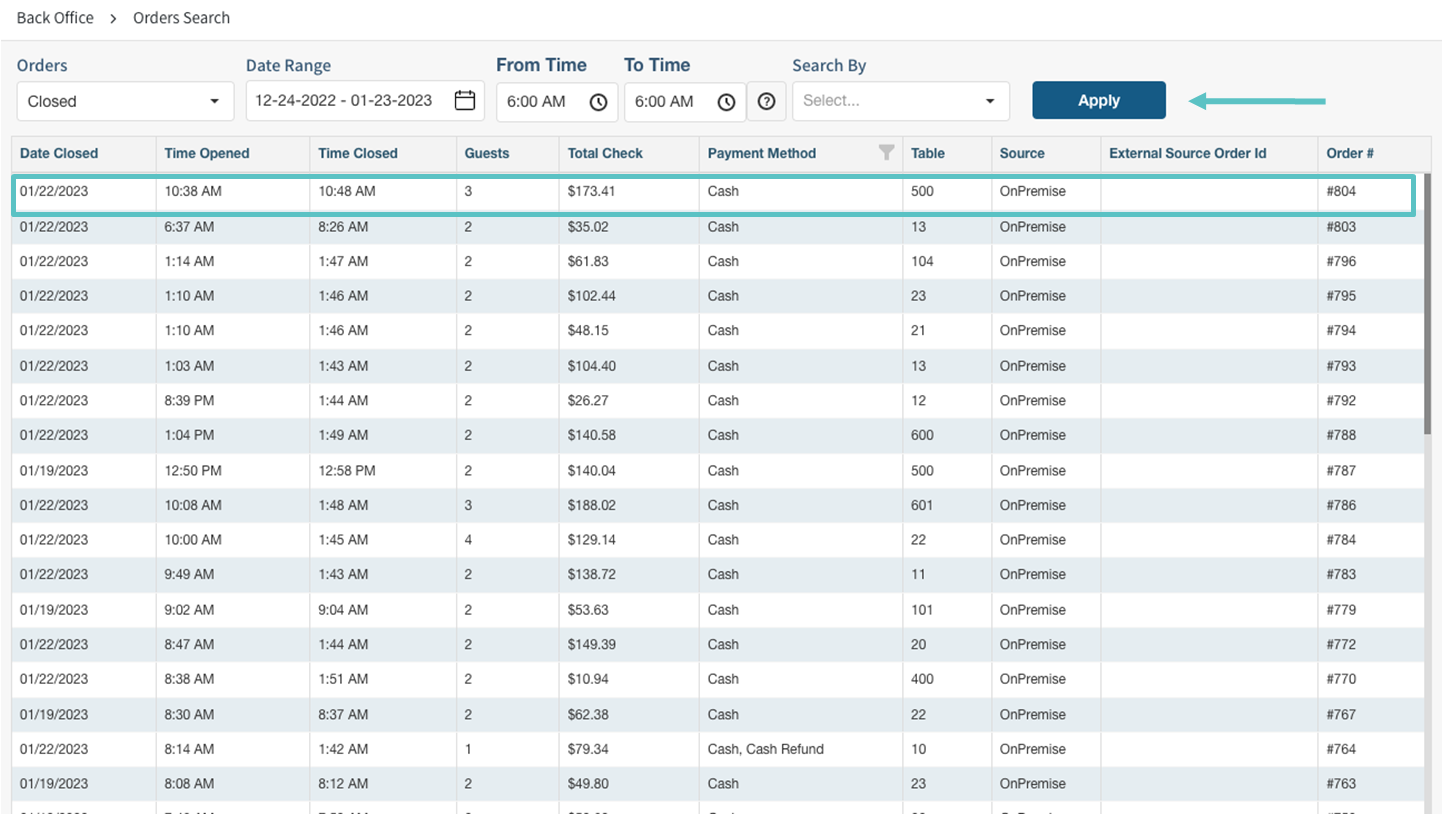Sort by Date Closed column header
Image resolution: width=1443 pixels, height=815 pixels.
point(59,153)
